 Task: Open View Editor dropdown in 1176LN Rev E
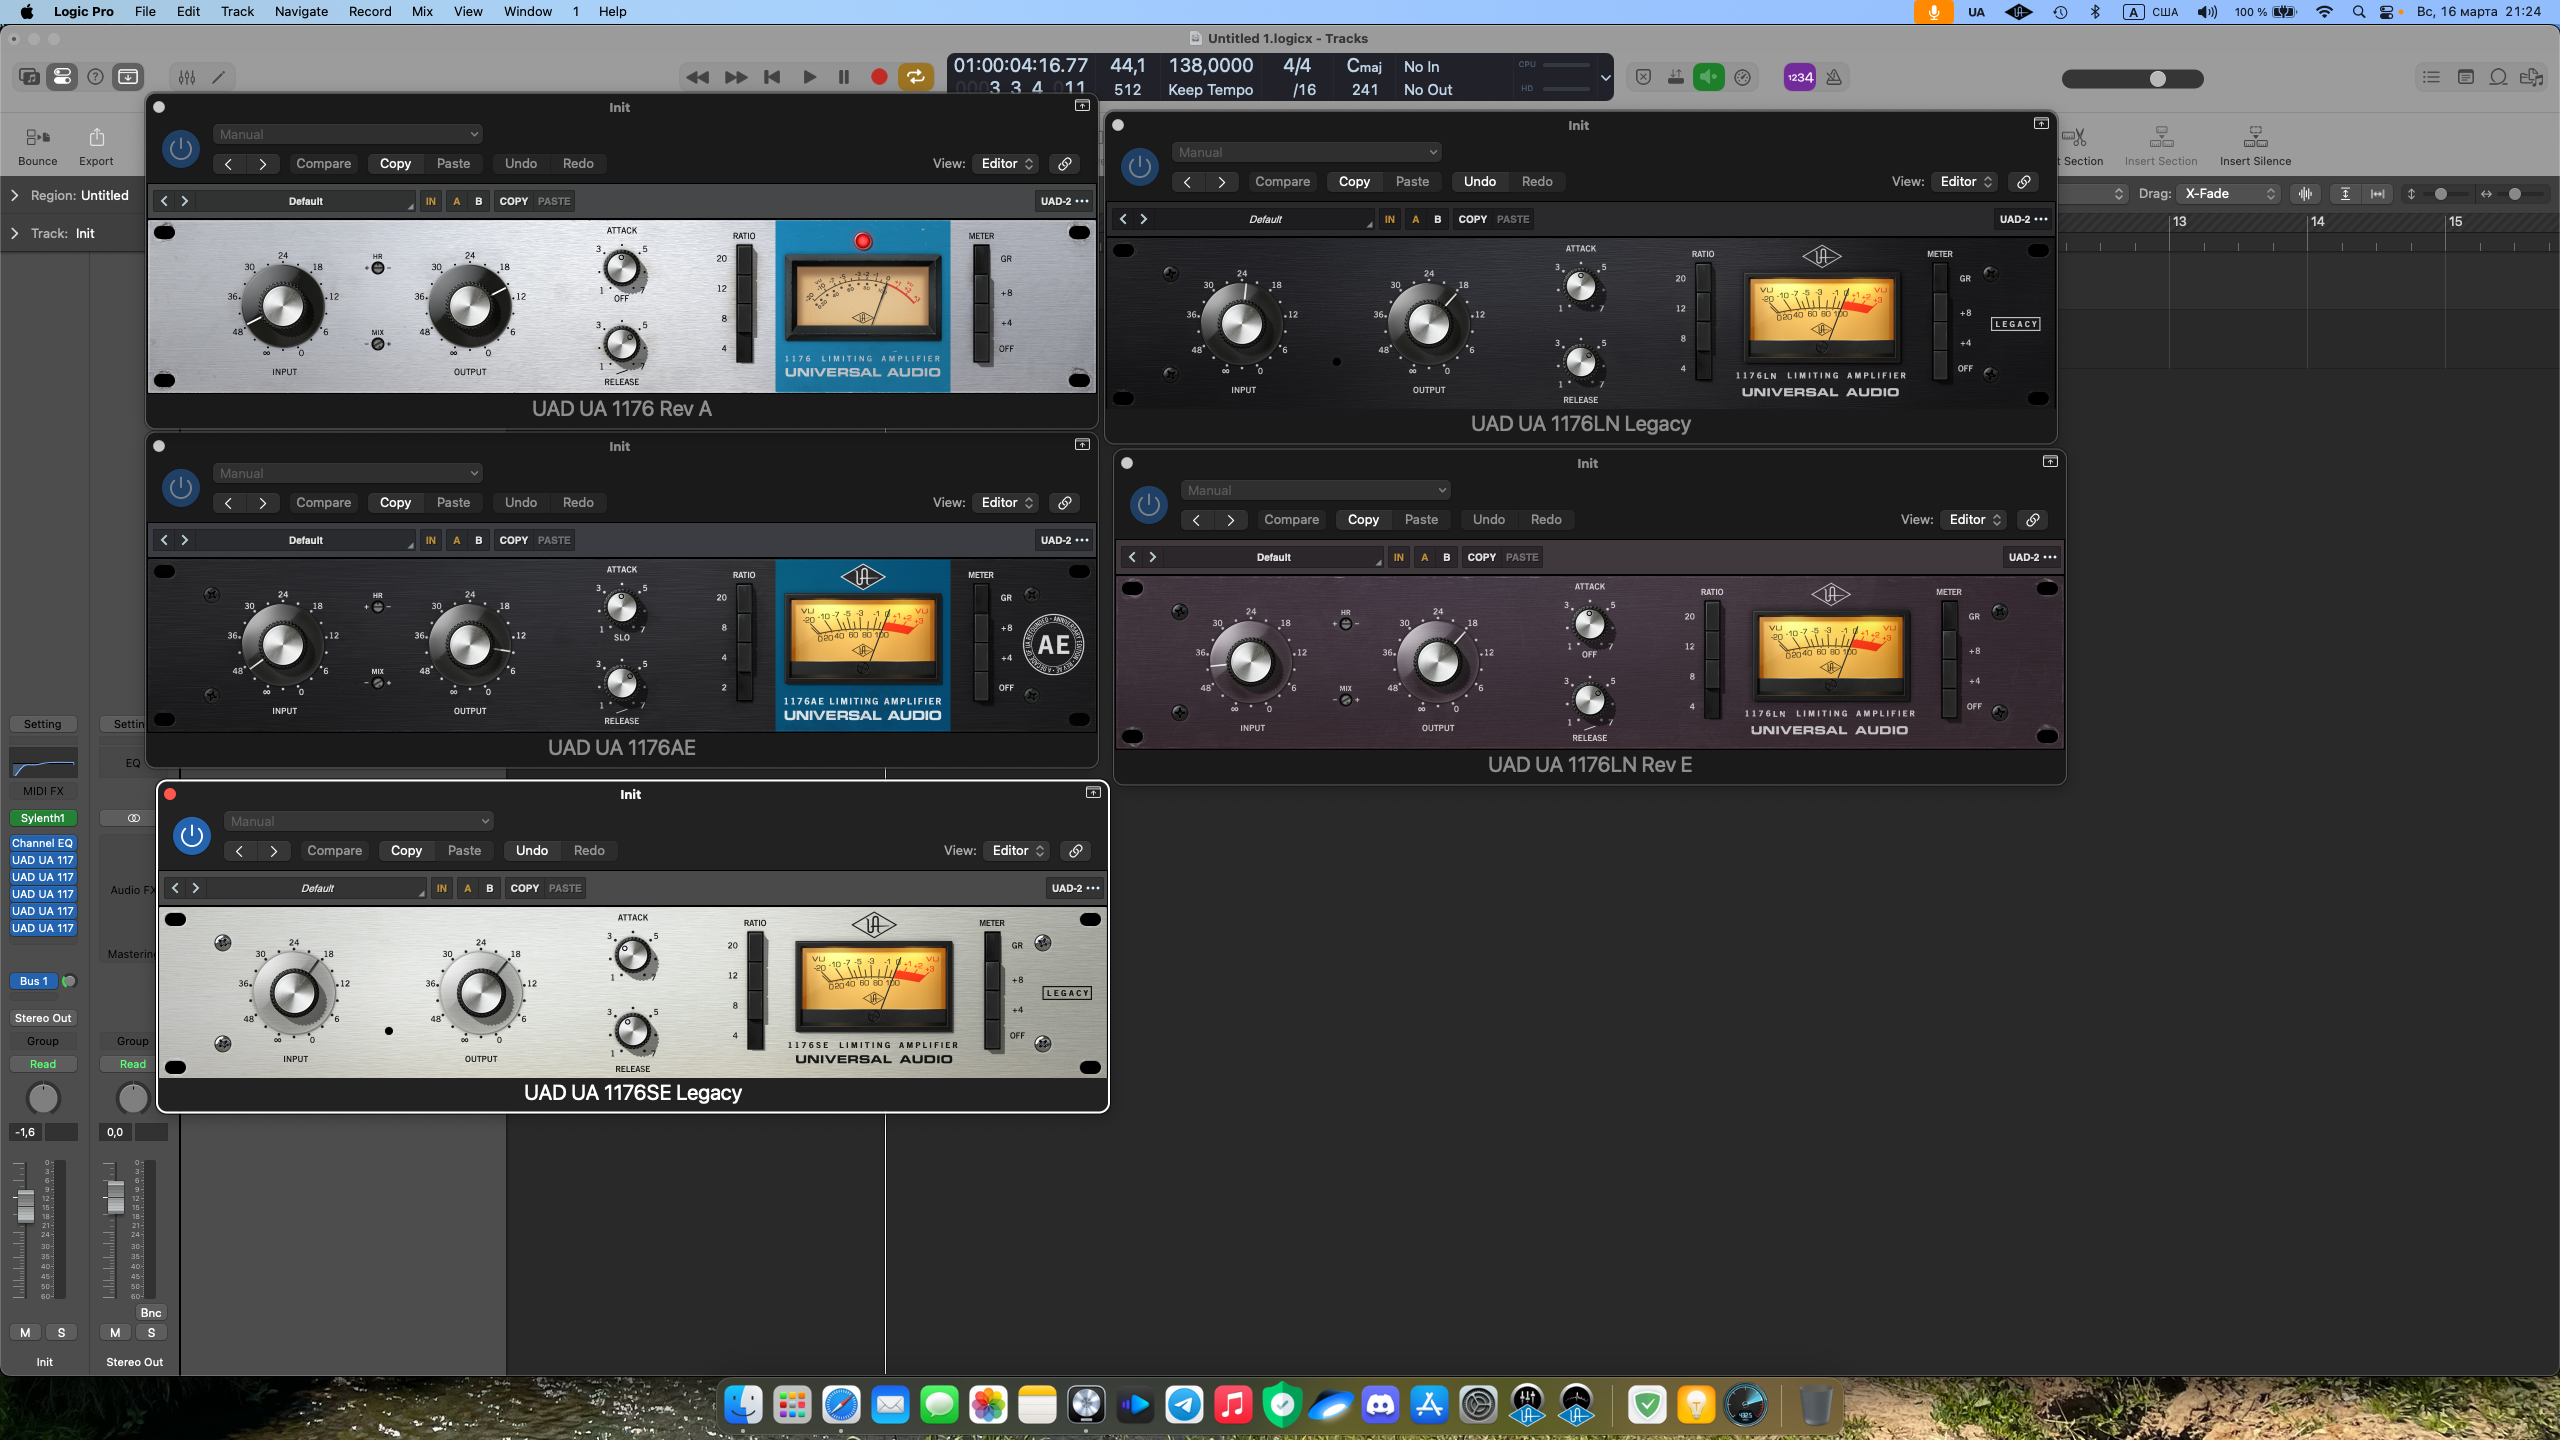(1974, 520)
